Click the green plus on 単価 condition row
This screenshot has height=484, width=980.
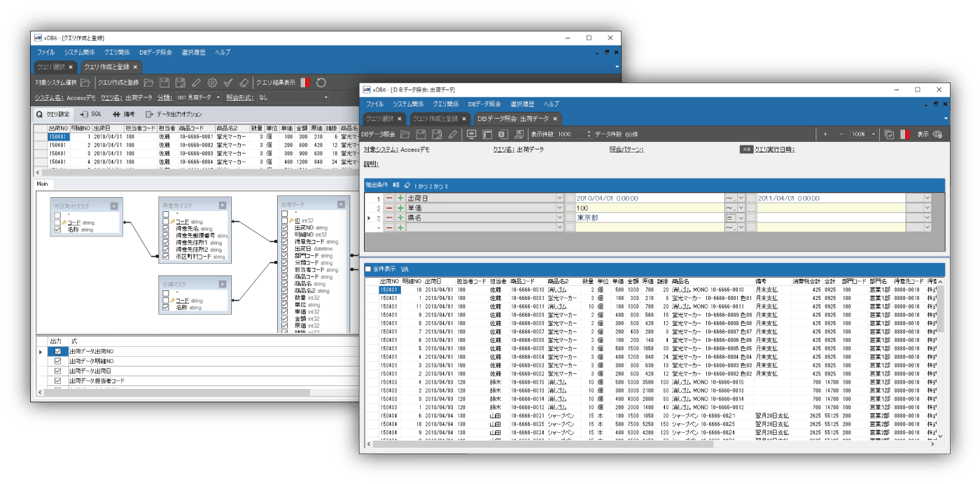[400, 207]
